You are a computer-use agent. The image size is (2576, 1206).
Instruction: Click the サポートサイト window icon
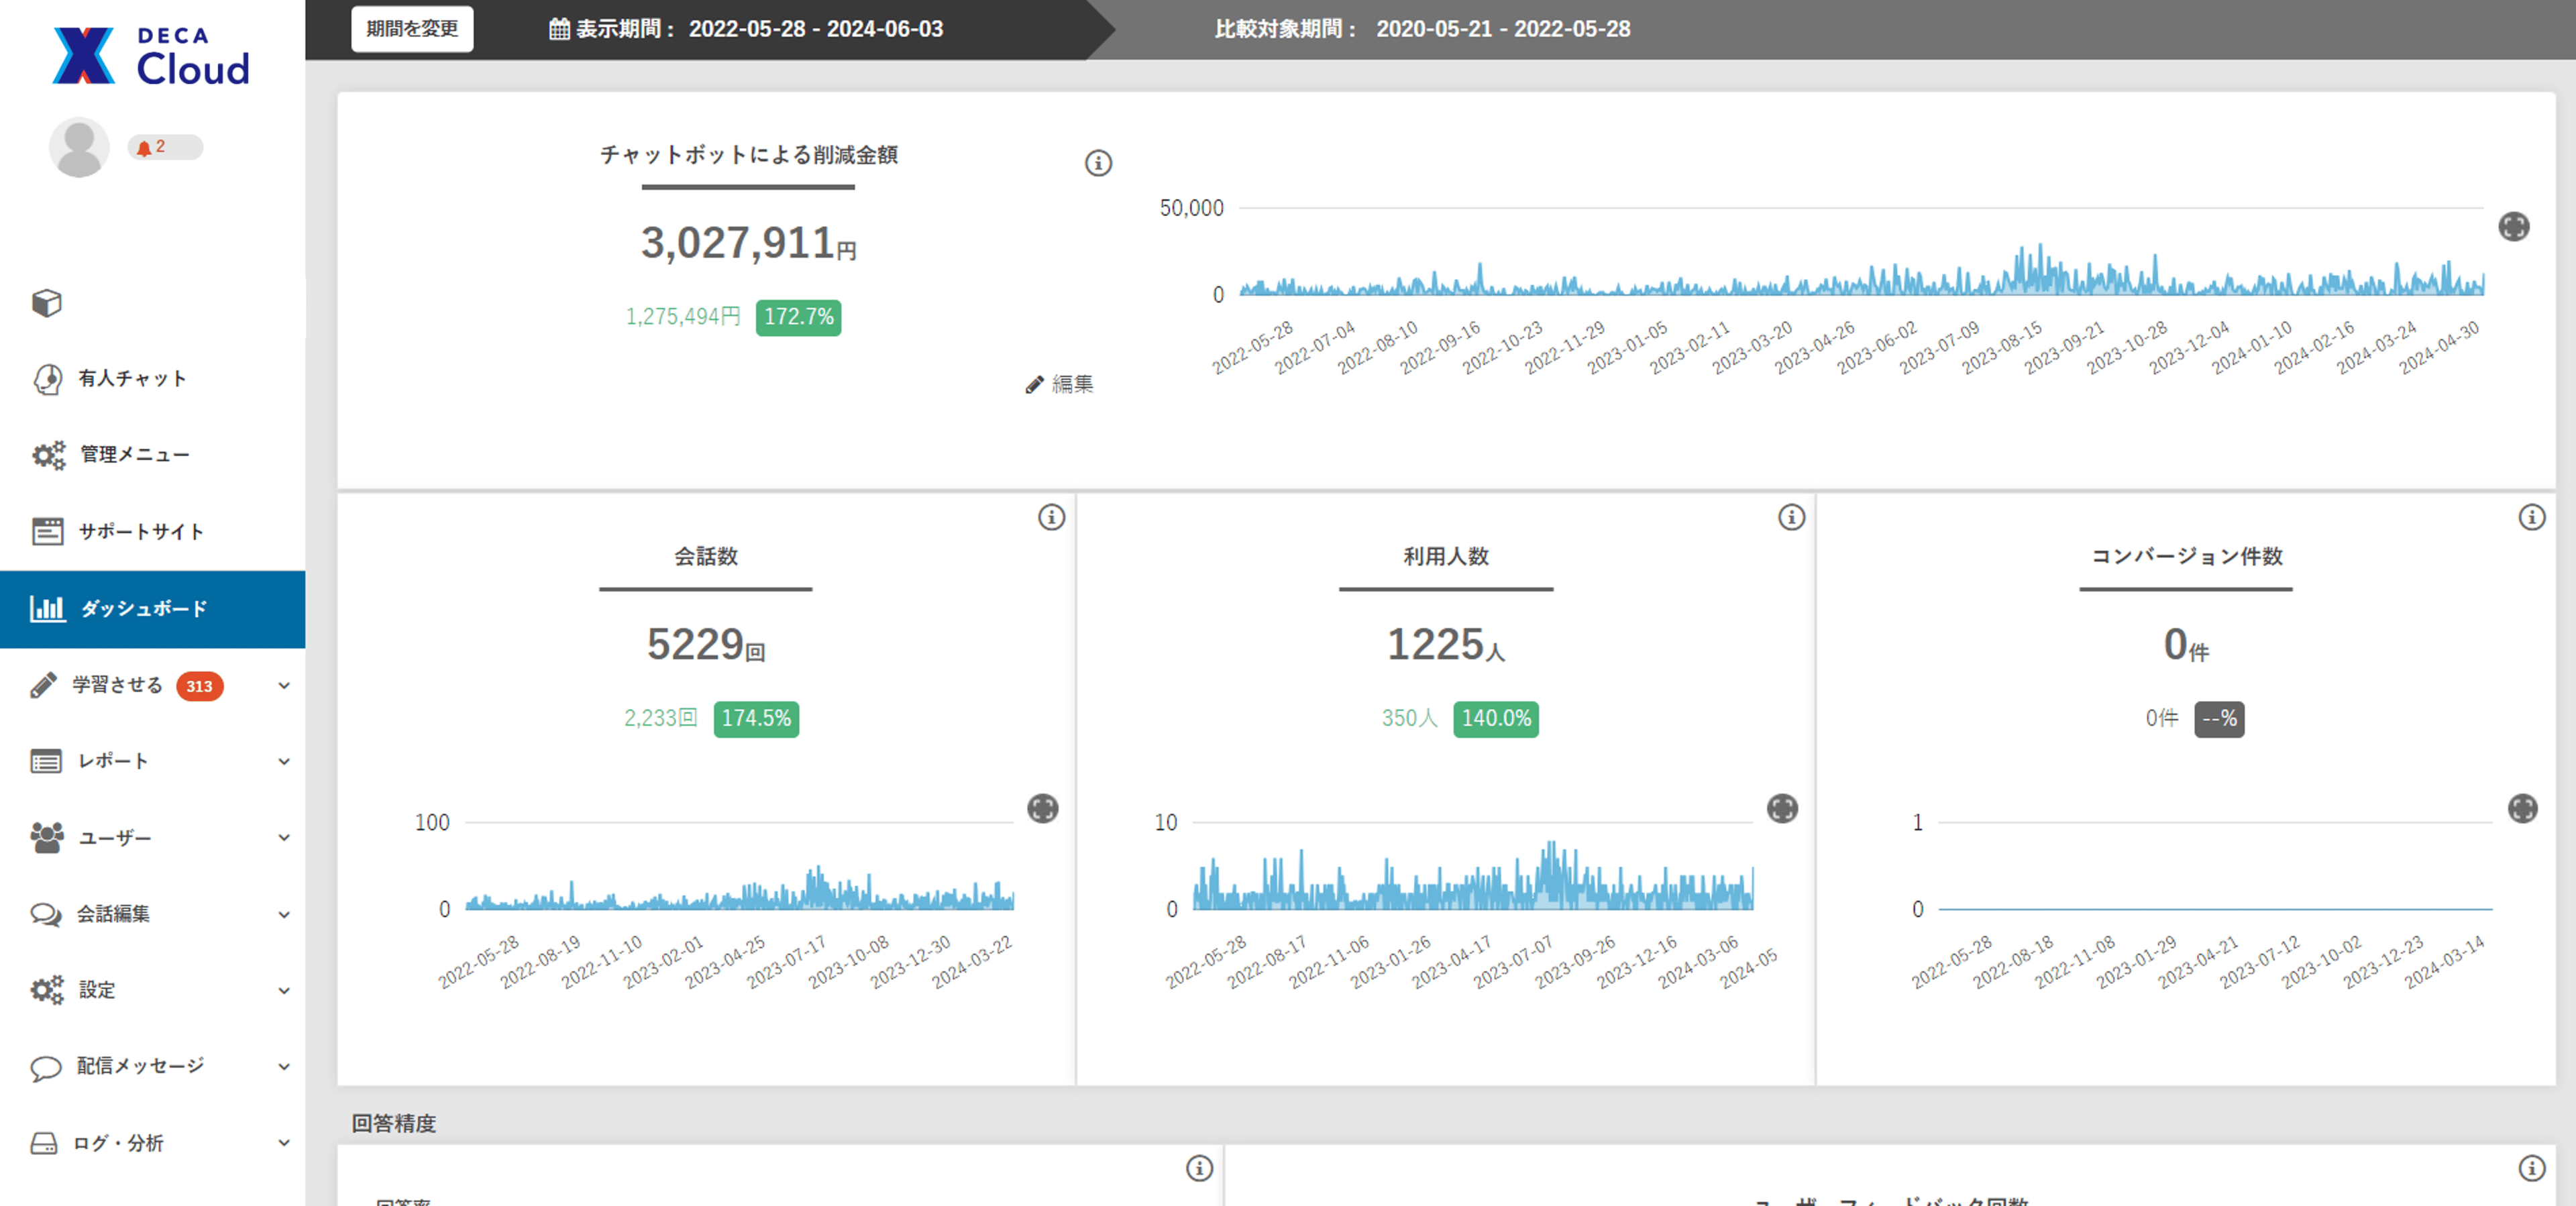click(x=47, y=531)
